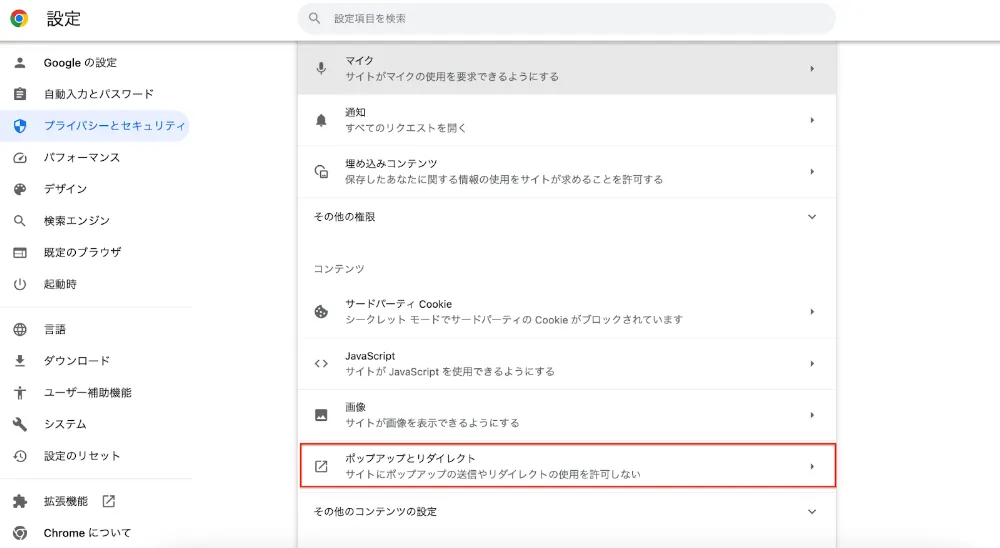1000x548 pixels.
Task: Go to ダウンロード settings
Action: pos(77,361)
